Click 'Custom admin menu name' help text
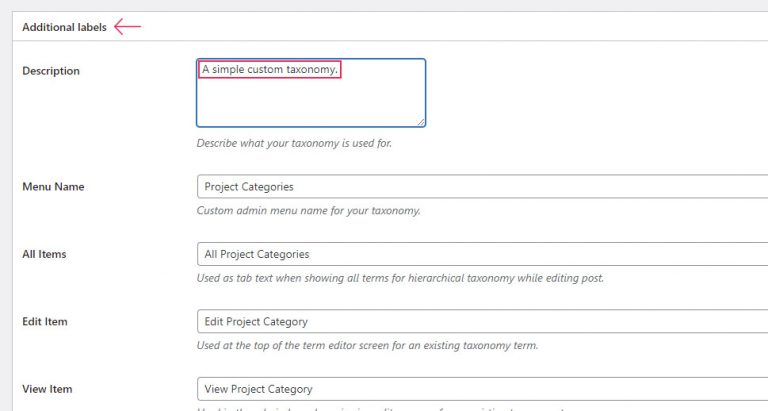The width and height of the screenshot is (768, 411). point(308,211)
